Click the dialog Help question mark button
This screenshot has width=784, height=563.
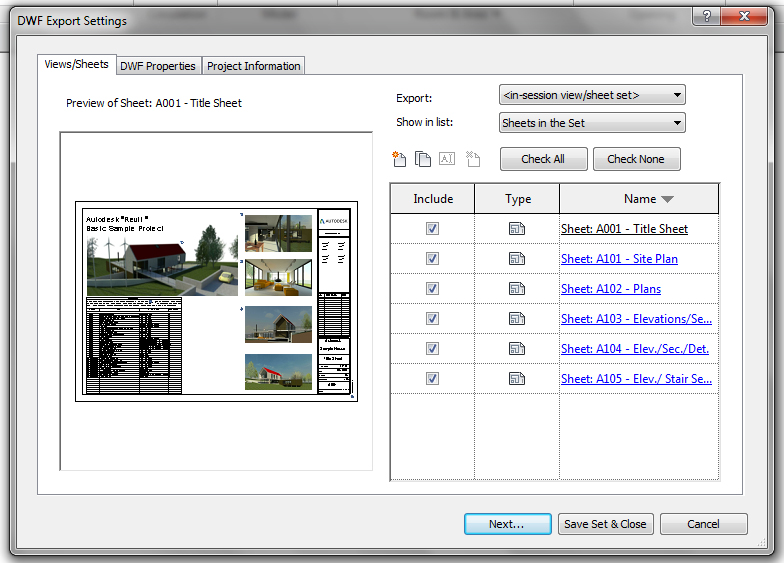pyautogui.click(x=707, y=18)
